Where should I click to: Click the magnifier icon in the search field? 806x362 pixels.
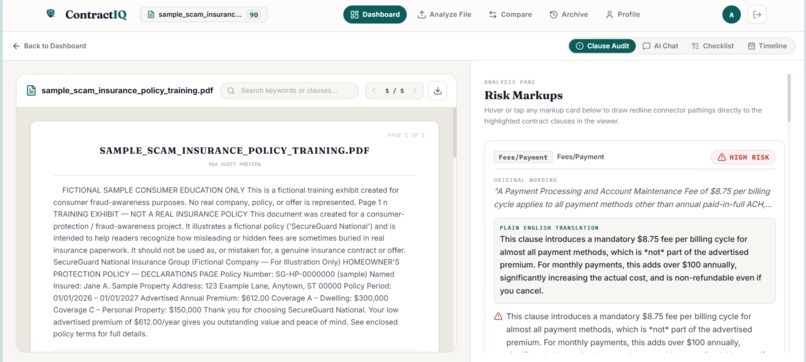click(231, 90)
